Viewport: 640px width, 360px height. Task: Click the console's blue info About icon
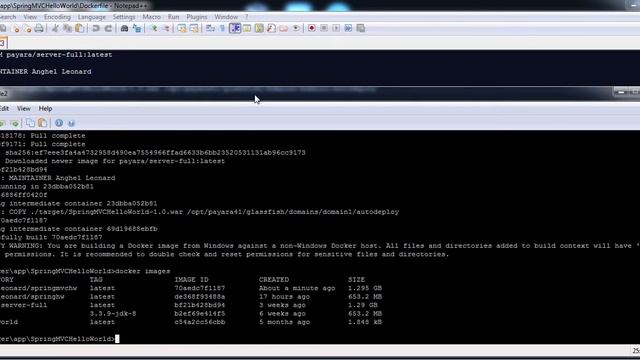click(59, 123)
